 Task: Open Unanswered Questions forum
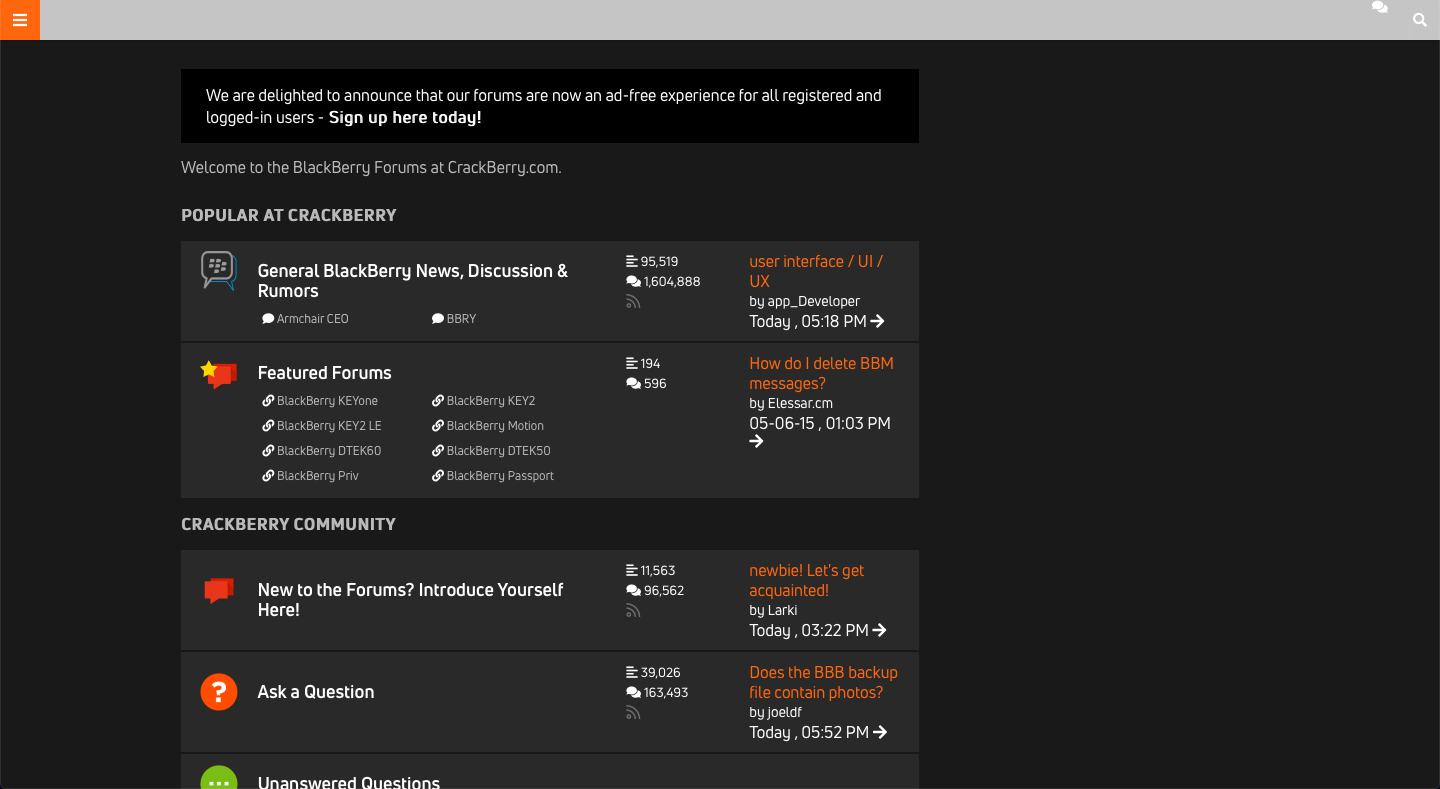349,781
